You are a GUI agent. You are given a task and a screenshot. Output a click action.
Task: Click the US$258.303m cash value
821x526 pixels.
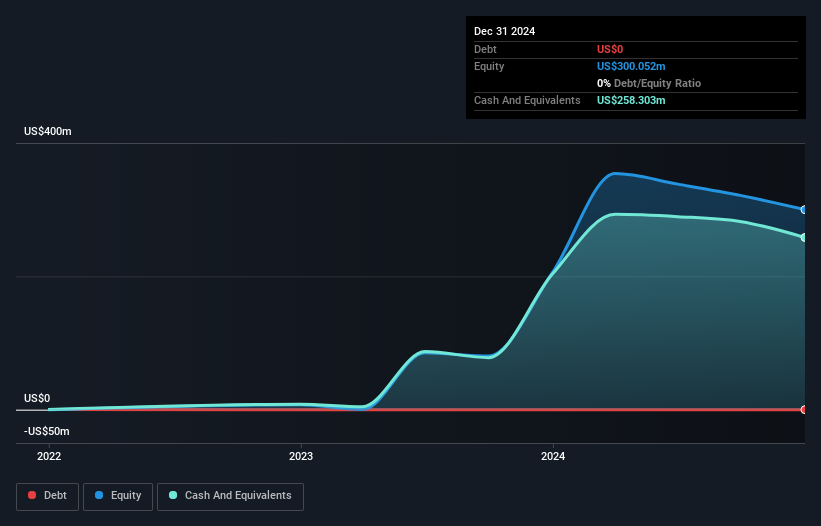tap(631, 100)
